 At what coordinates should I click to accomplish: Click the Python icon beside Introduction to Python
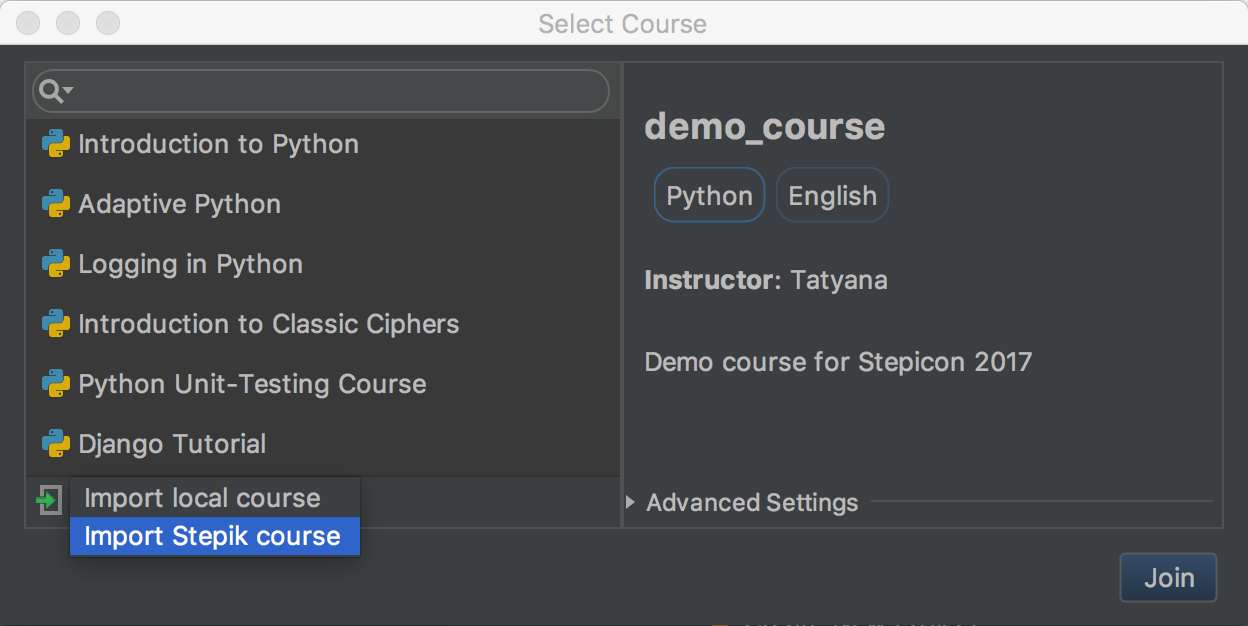(55, 144)
